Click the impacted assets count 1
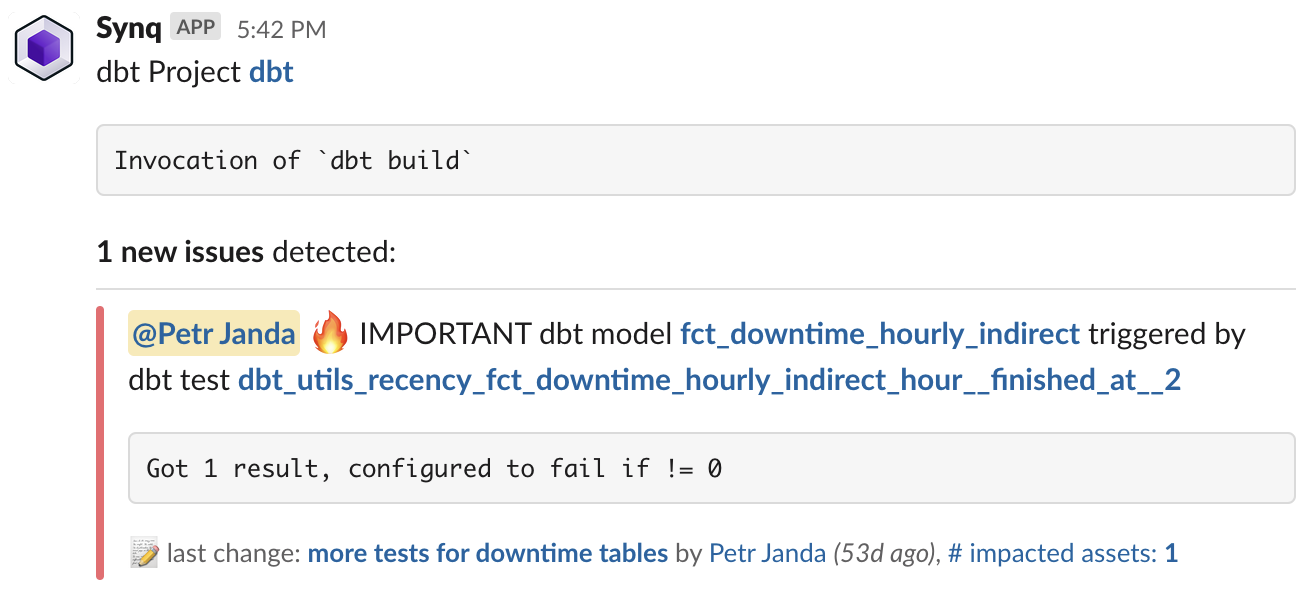The image size is (1314, 604). (x=1172, y=553)
